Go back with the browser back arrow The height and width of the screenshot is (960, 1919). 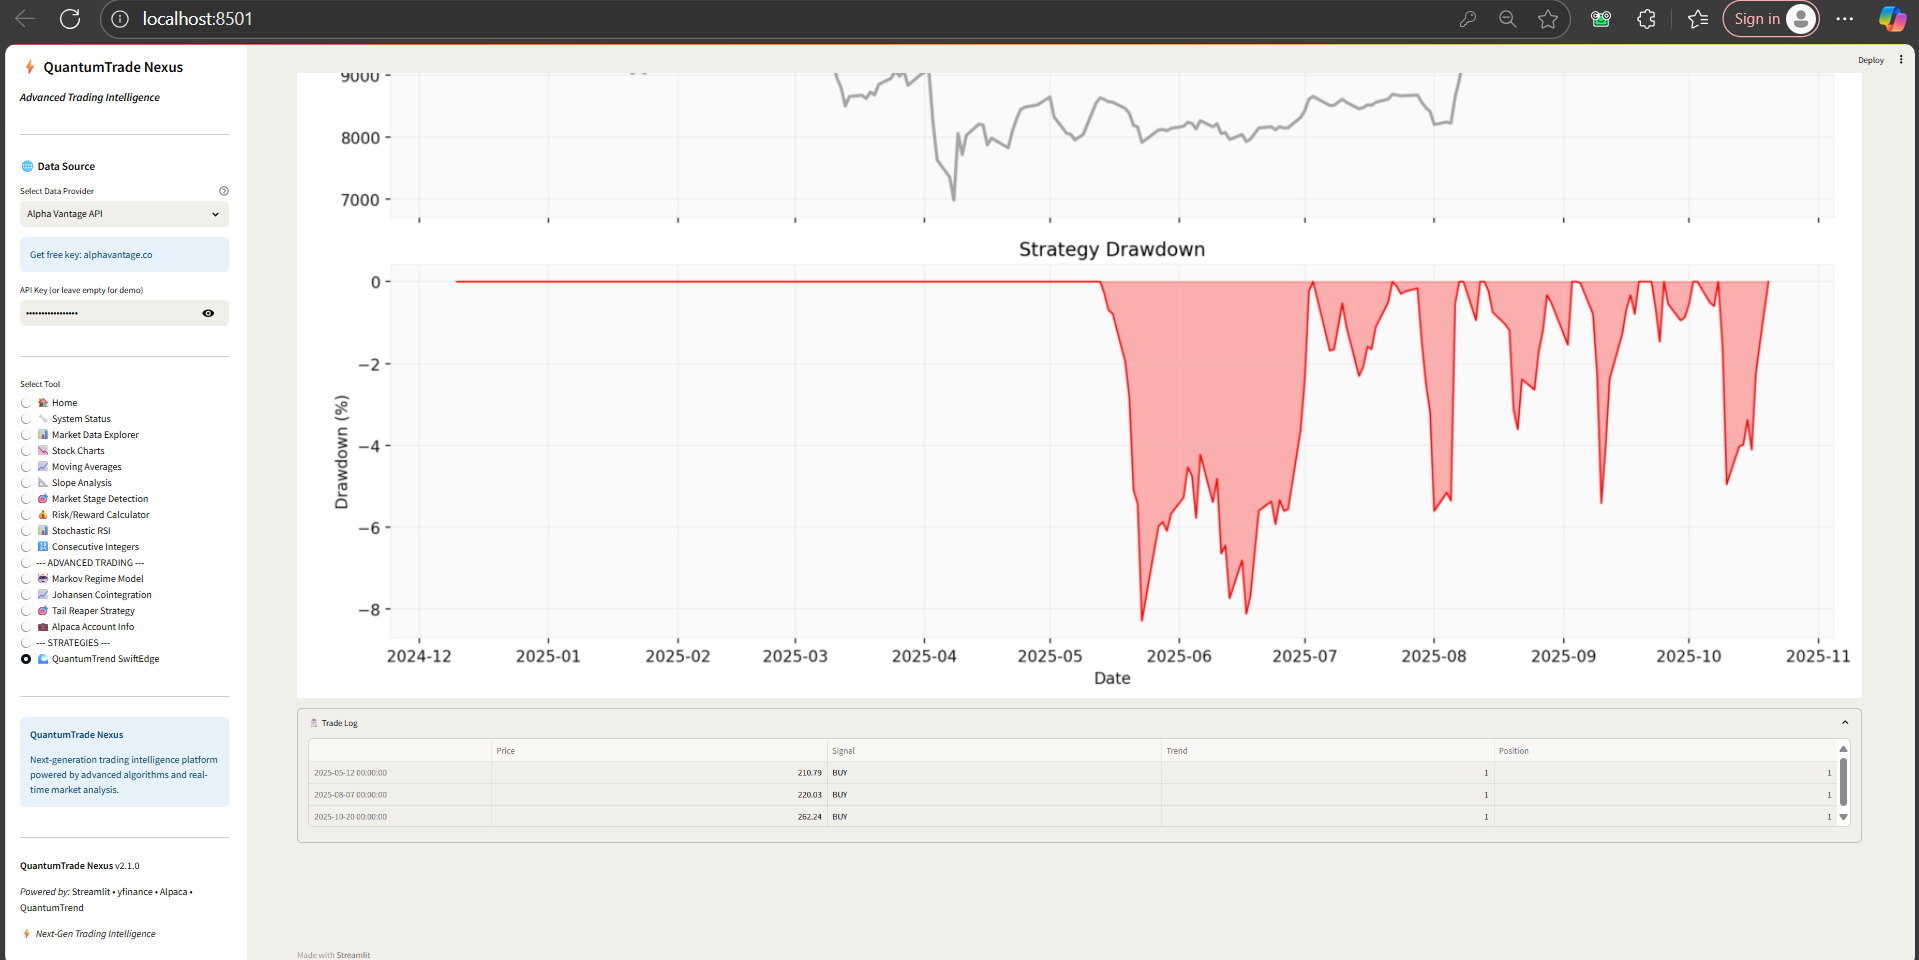pos(25,18)
